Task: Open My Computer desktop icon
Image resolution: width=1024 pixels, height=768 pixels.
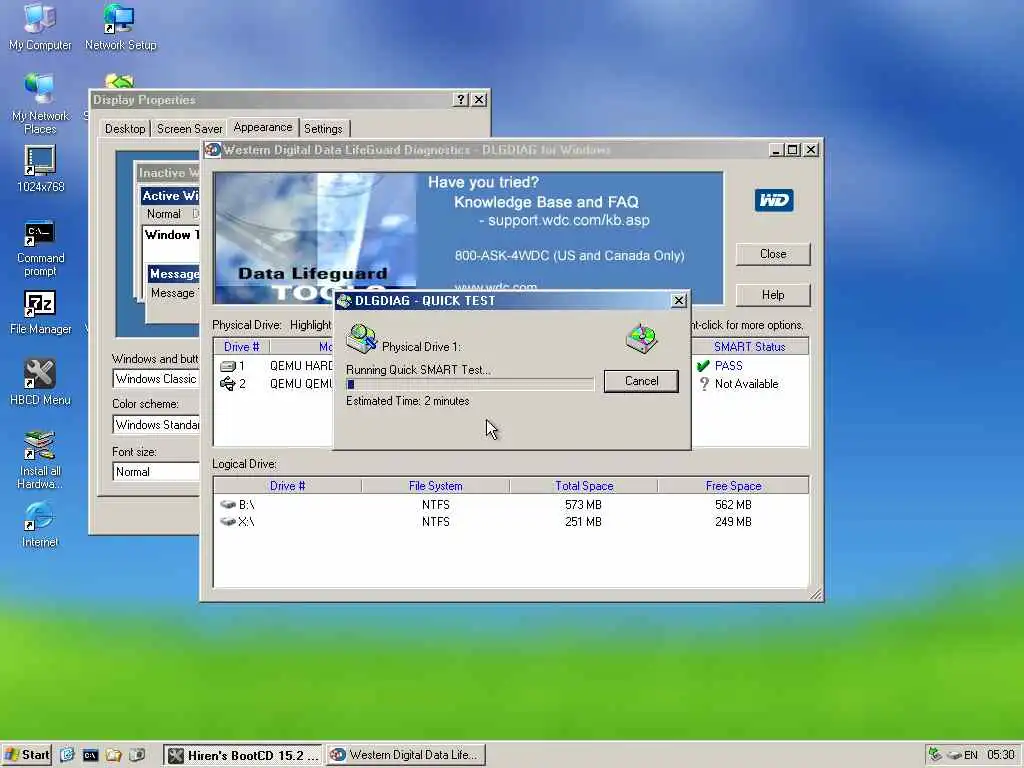Action: click(x=40, y=27)
